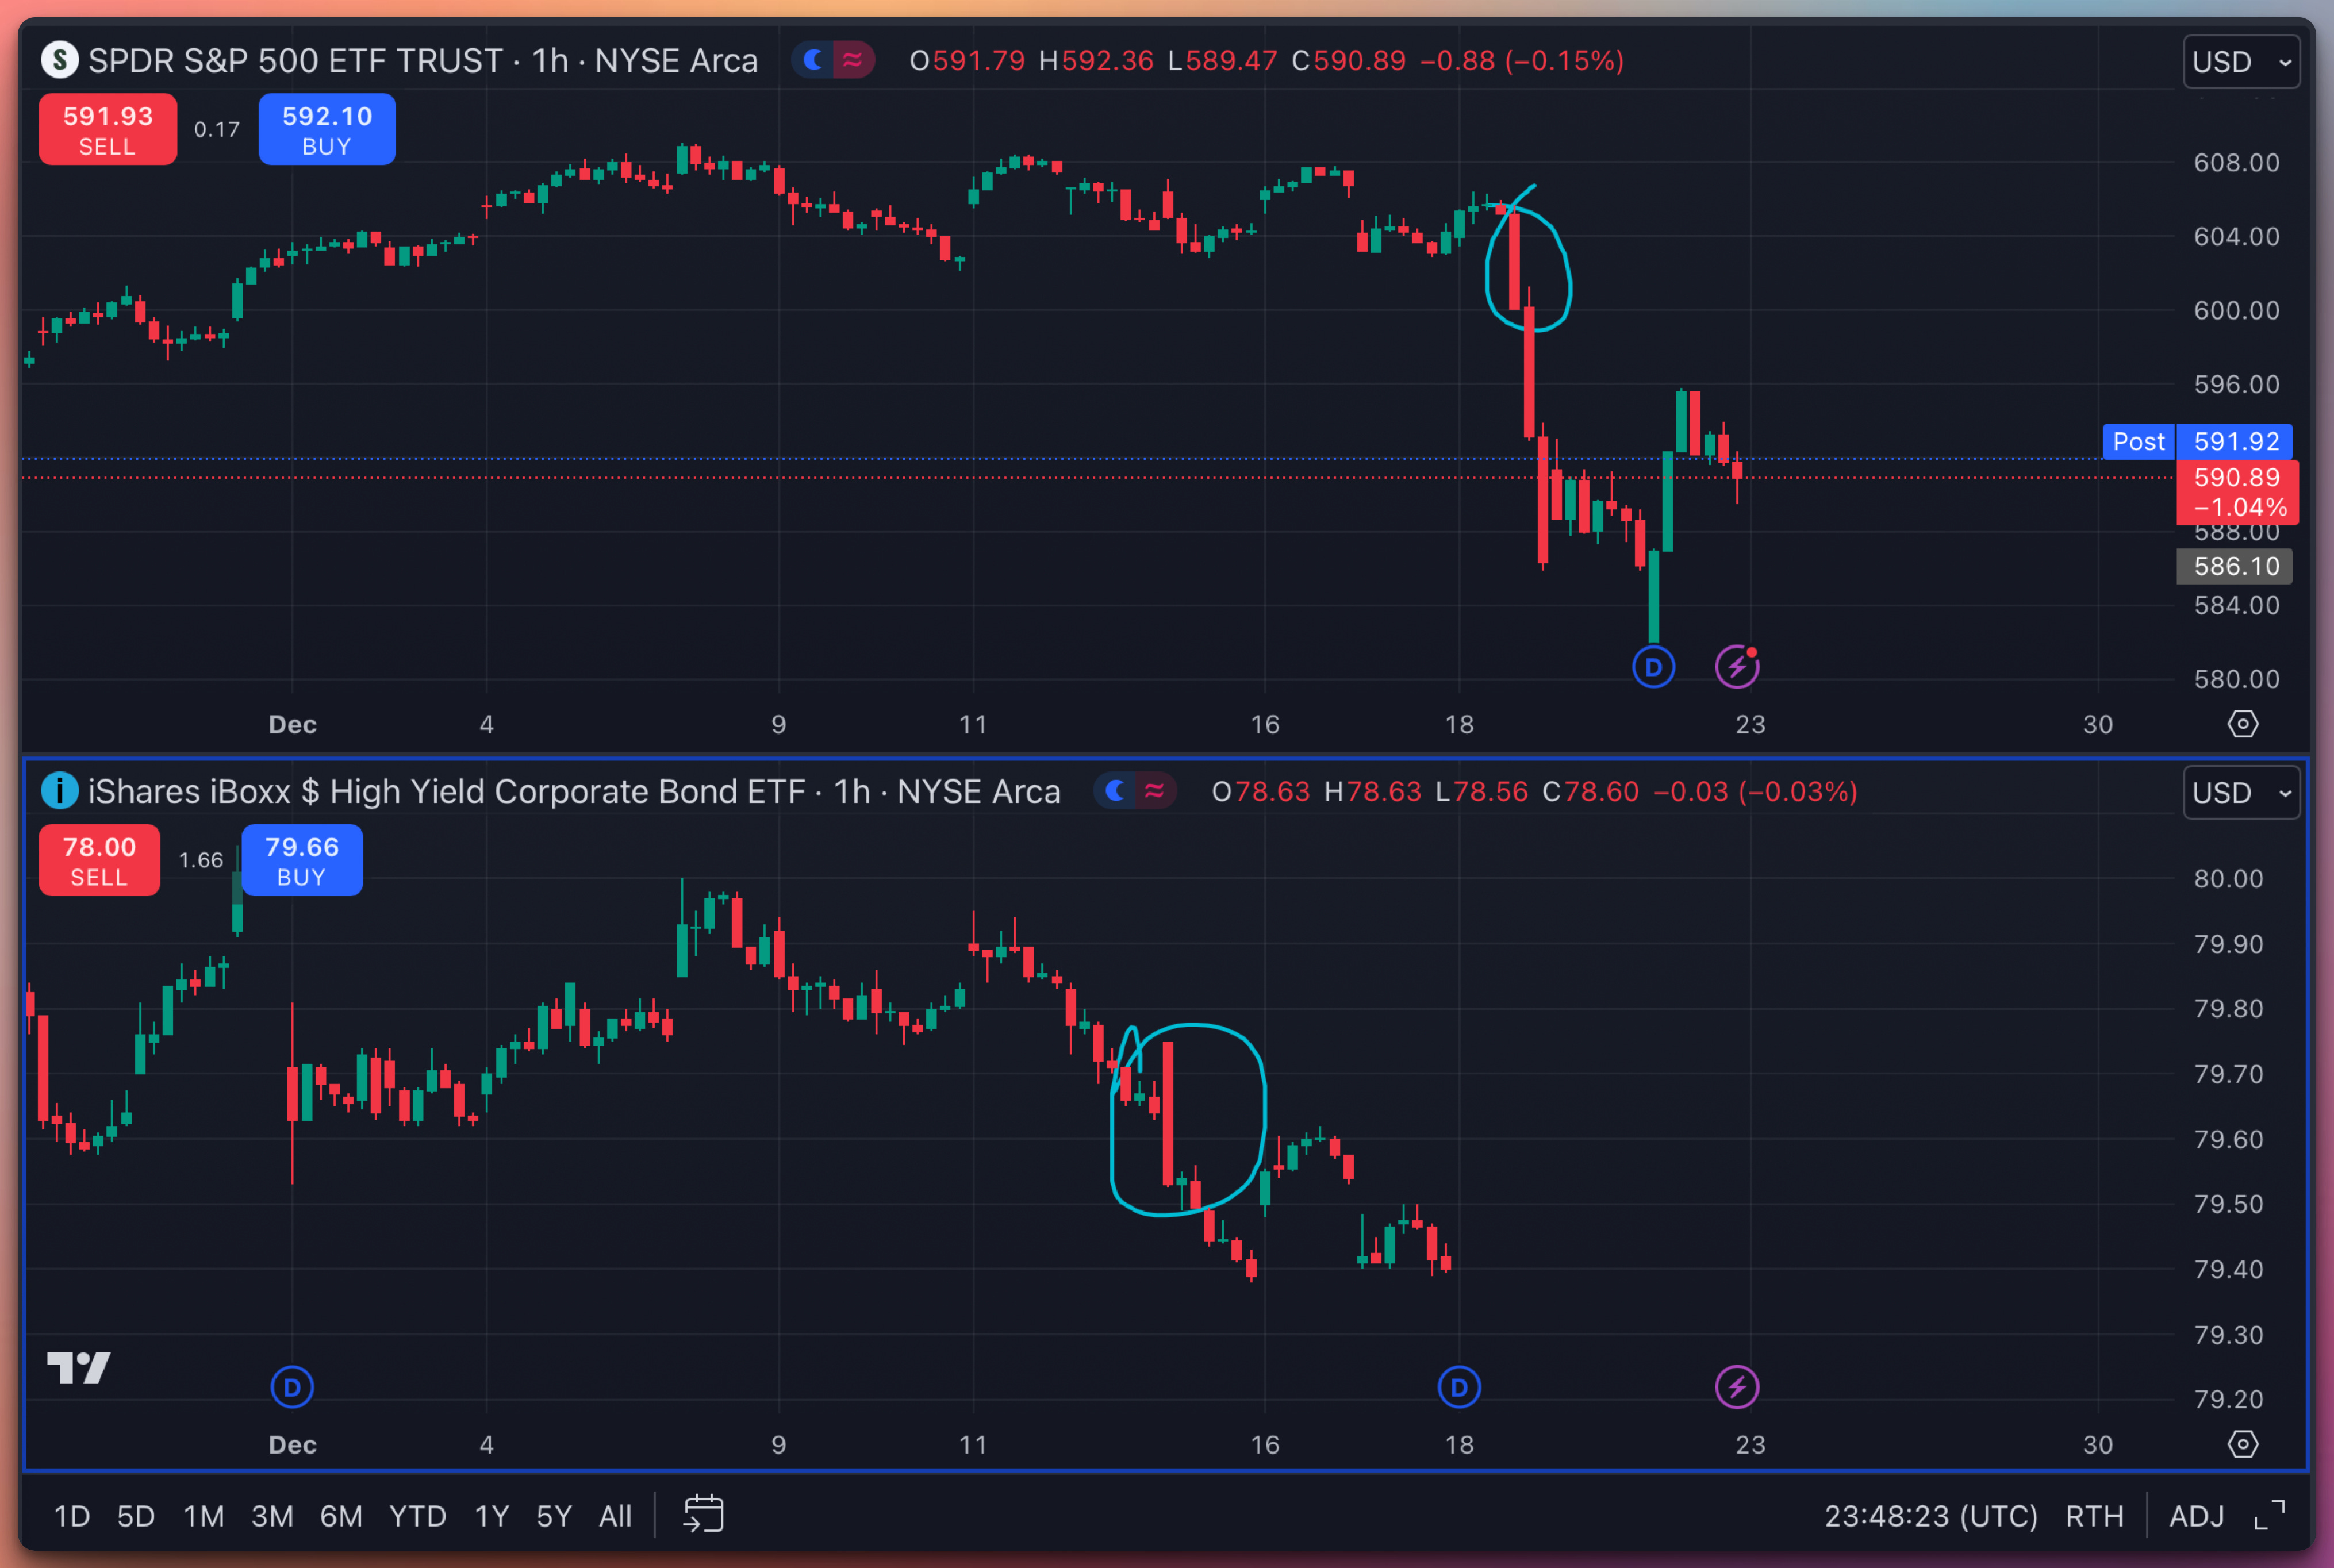Select the 3M time range
This screenshot has width=2334, height=1568.
pos(272,1516)
